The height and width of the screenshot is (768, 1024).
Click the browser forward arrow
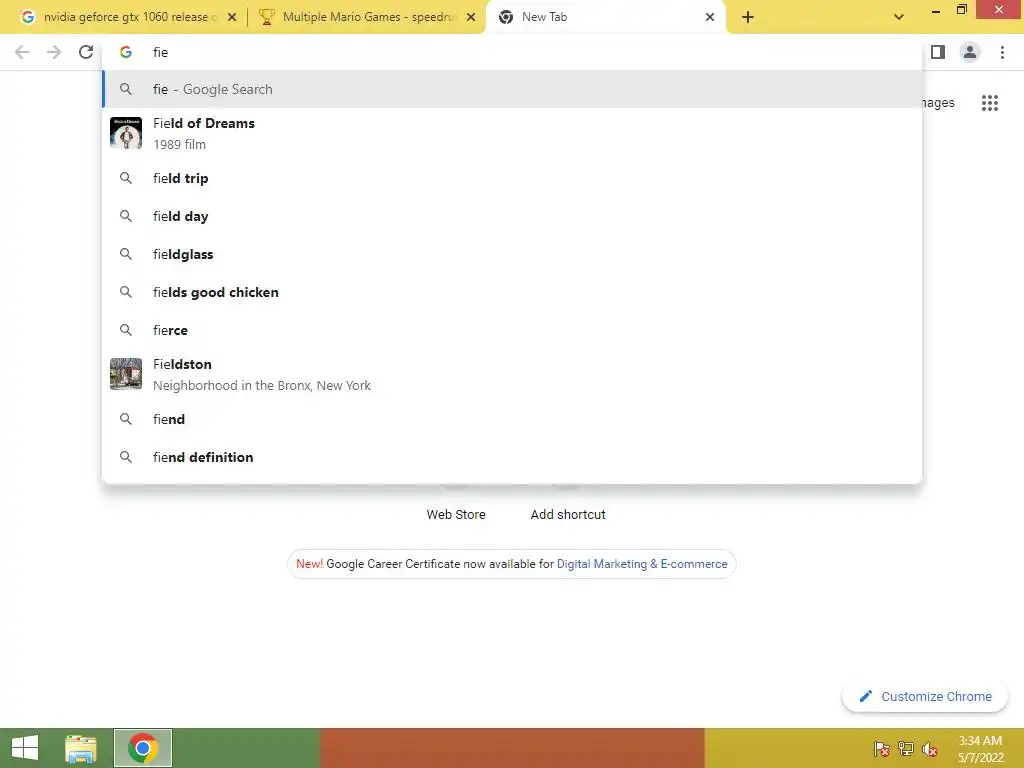coord(54,52)
